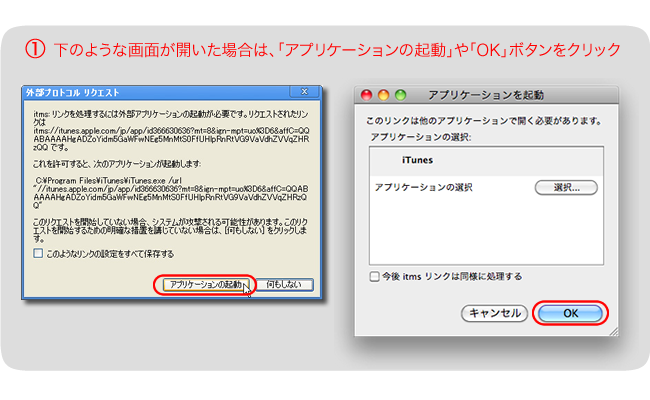
Task: Enable 今後 itms リンクは同様に処理する checkbox
Action: coord(375,276)
